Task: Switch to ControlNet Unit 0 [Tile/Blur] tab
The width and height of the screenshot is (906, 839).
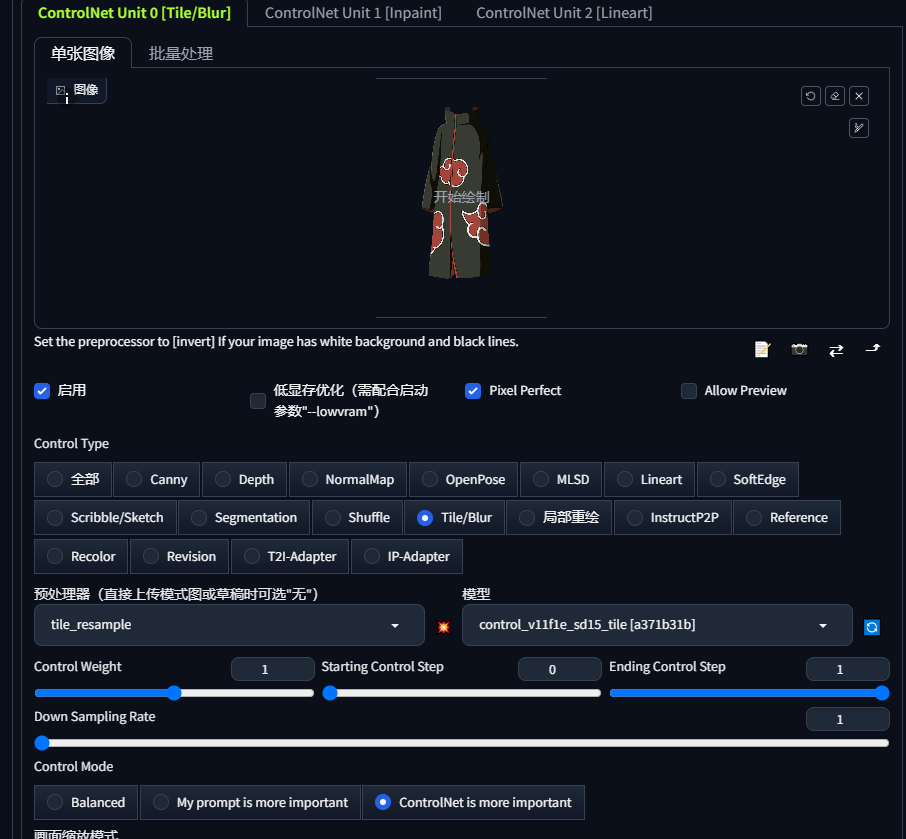Action: (x=134, y=13)
